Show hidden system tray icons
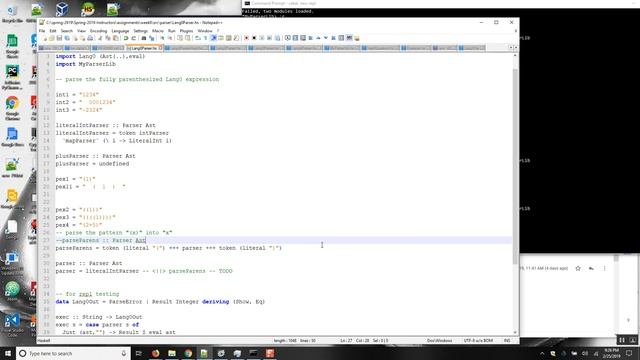Viewport: 640px width, 360px height. click(542, 353)
